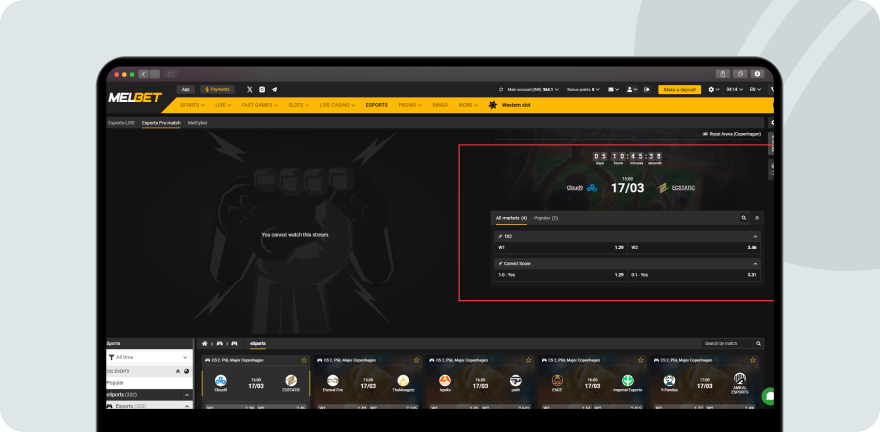Open the green live chat bubble
The image size is (880, 432).
coord(769,396)
